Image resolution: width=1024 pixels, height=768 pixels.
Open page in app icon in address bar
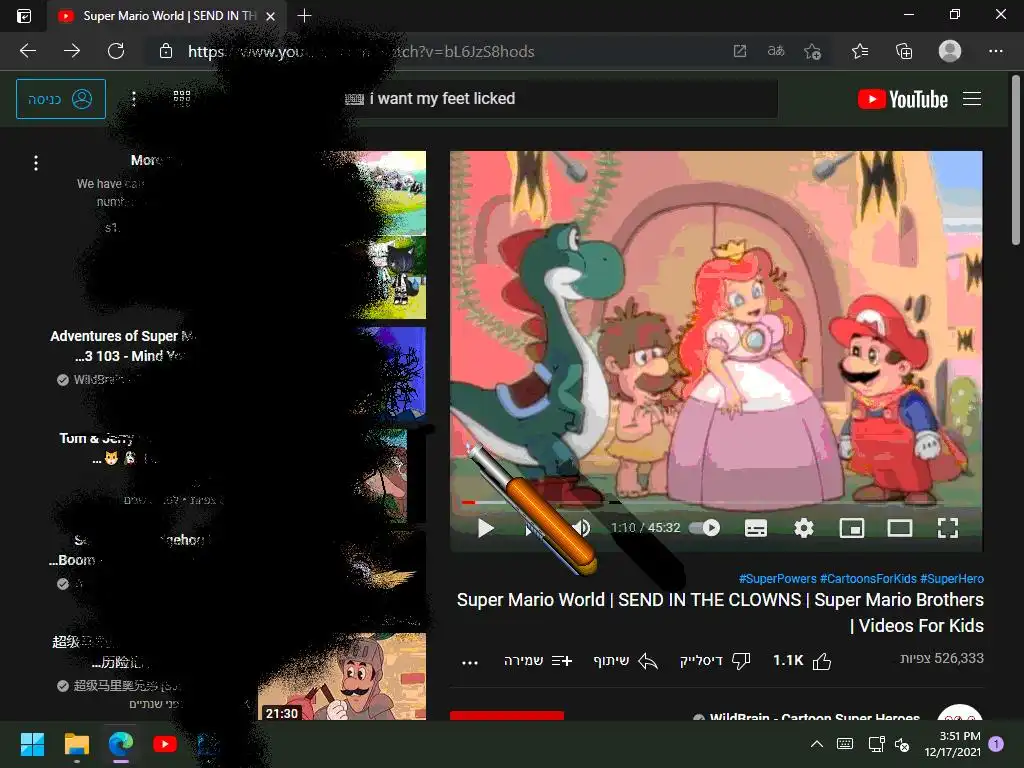click(x=739, y=51)
